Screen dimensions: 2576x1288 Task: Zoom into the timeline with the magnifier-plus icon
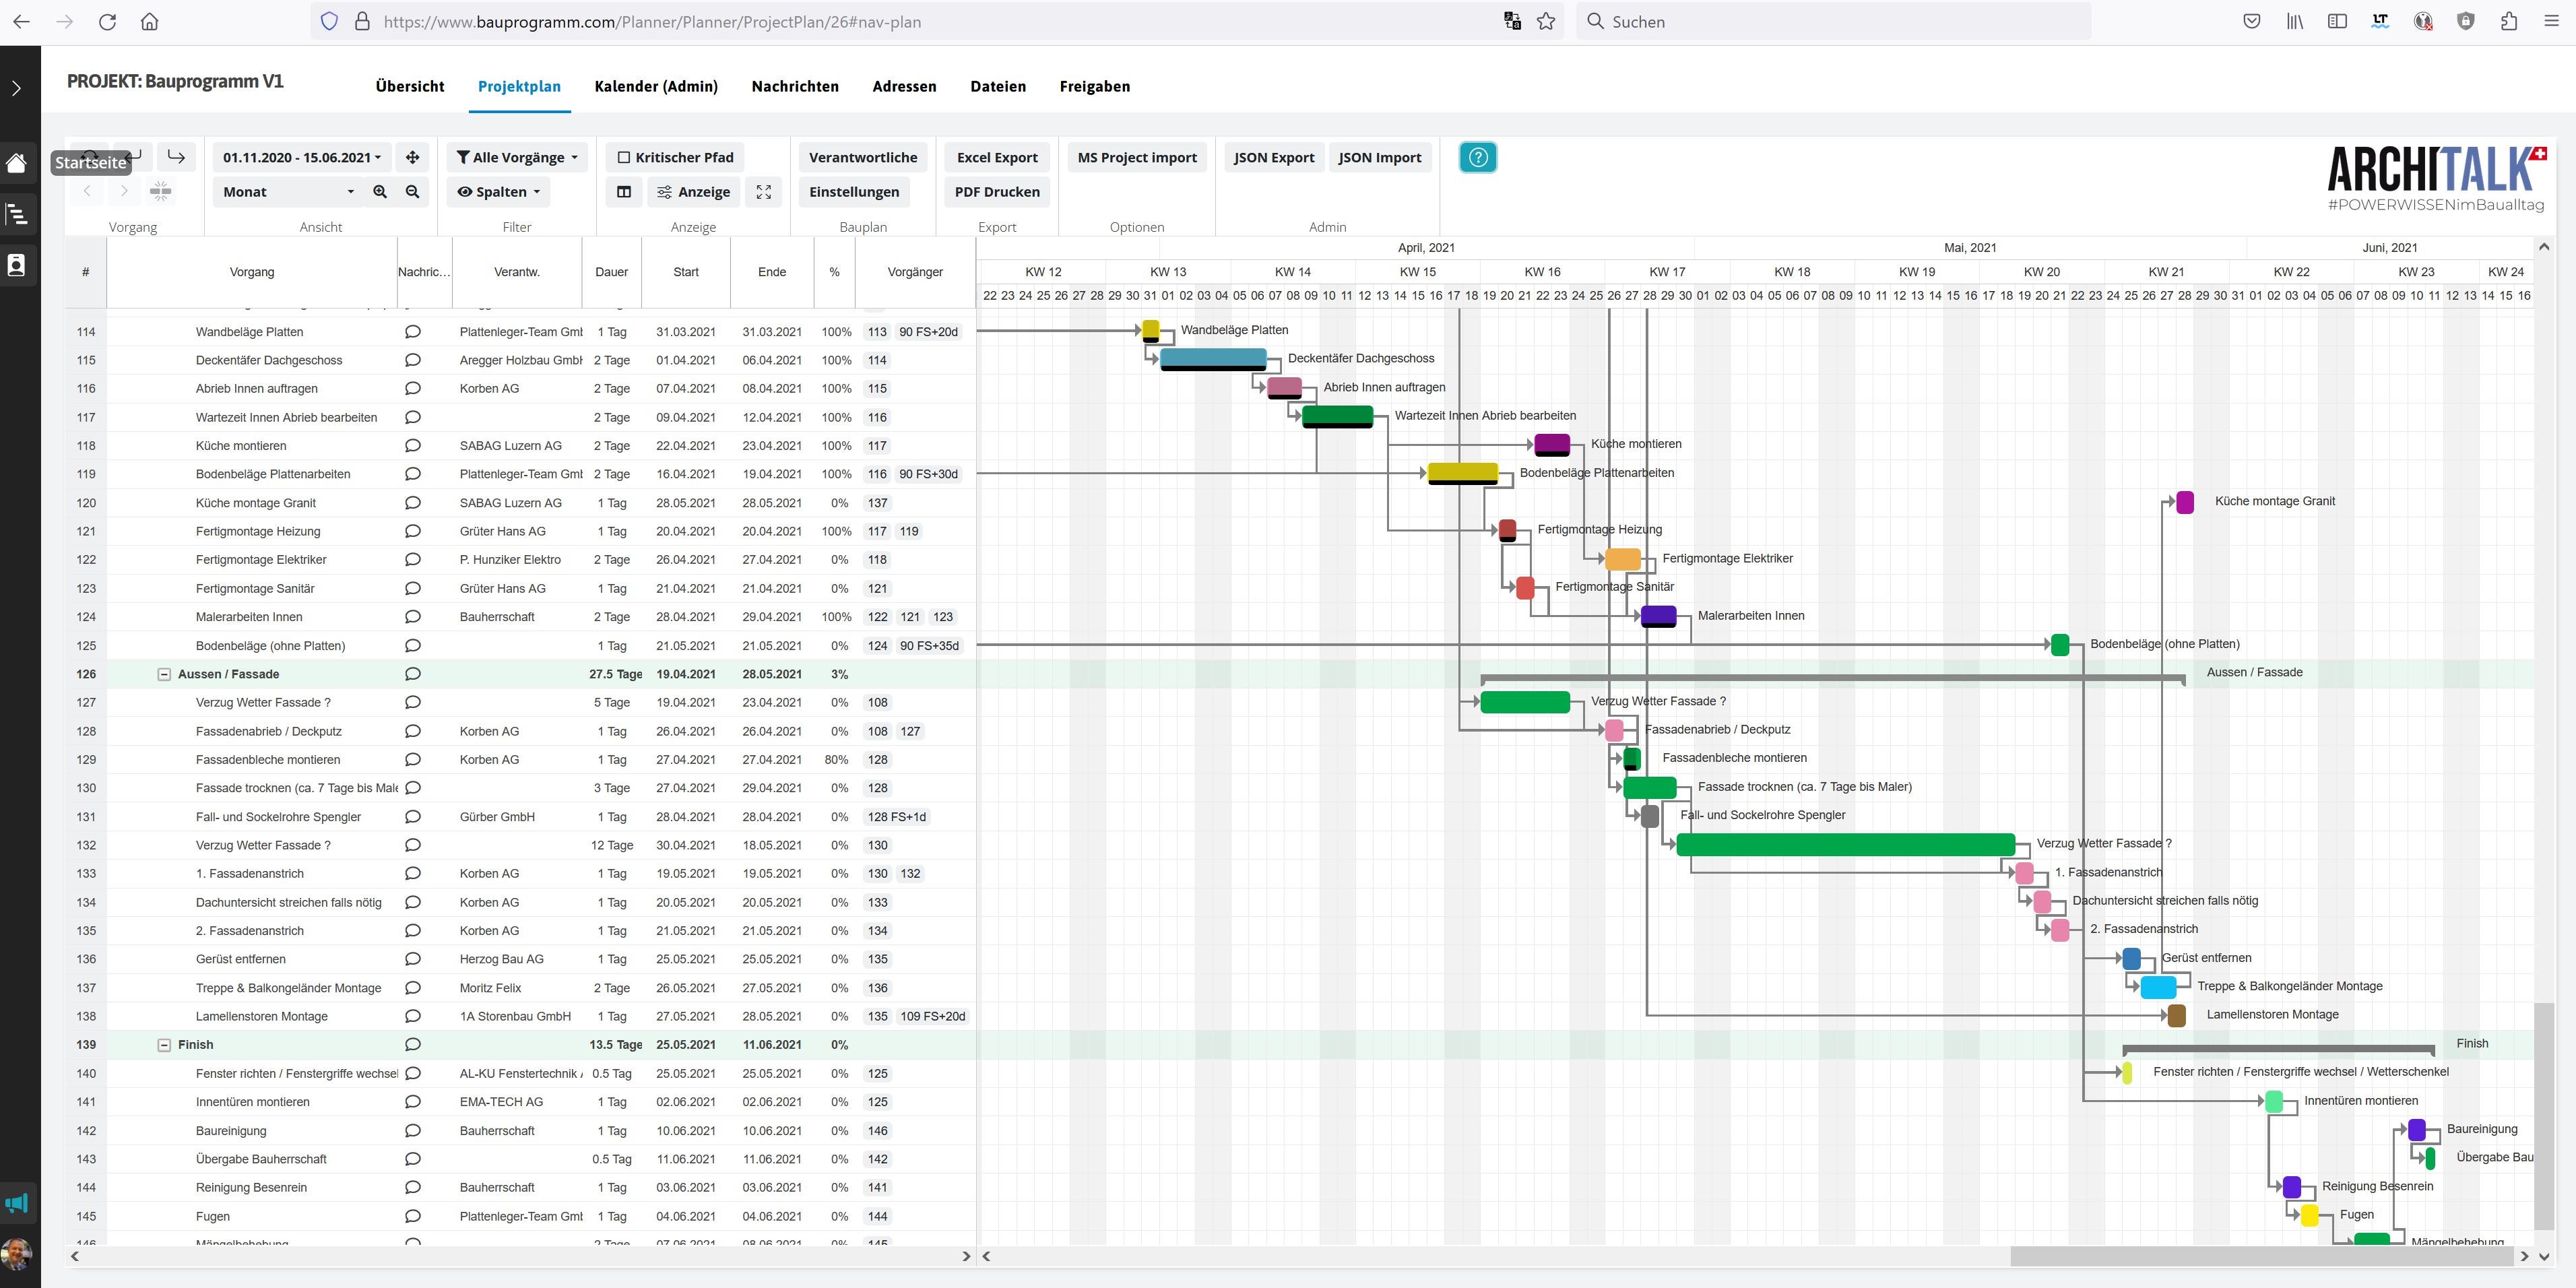click(x=380, y=192)
